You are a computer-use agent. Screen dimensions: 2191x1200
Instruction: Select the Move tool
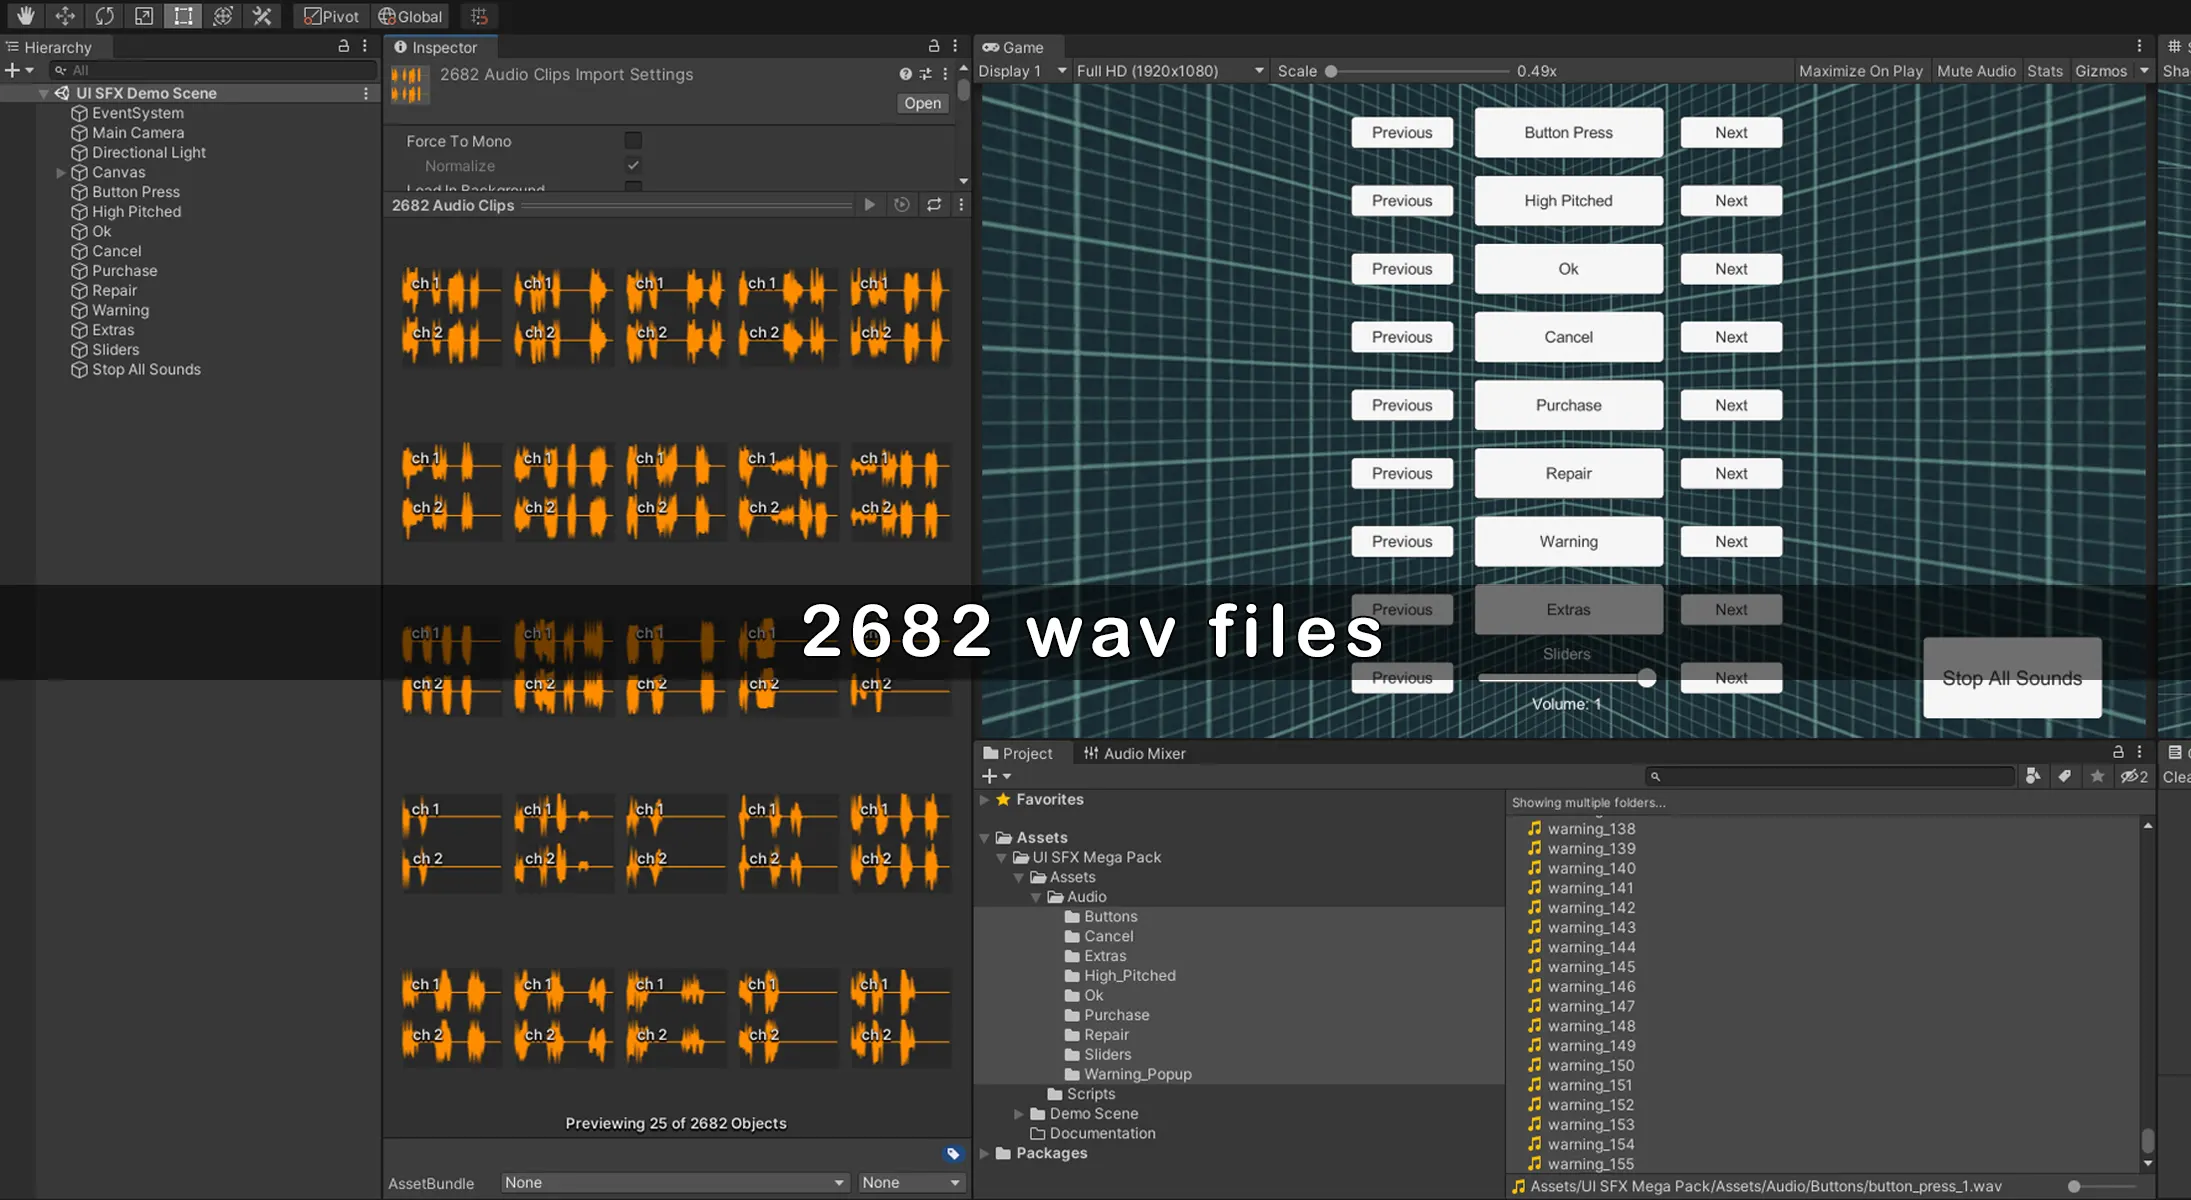click(x=65, y=16)
